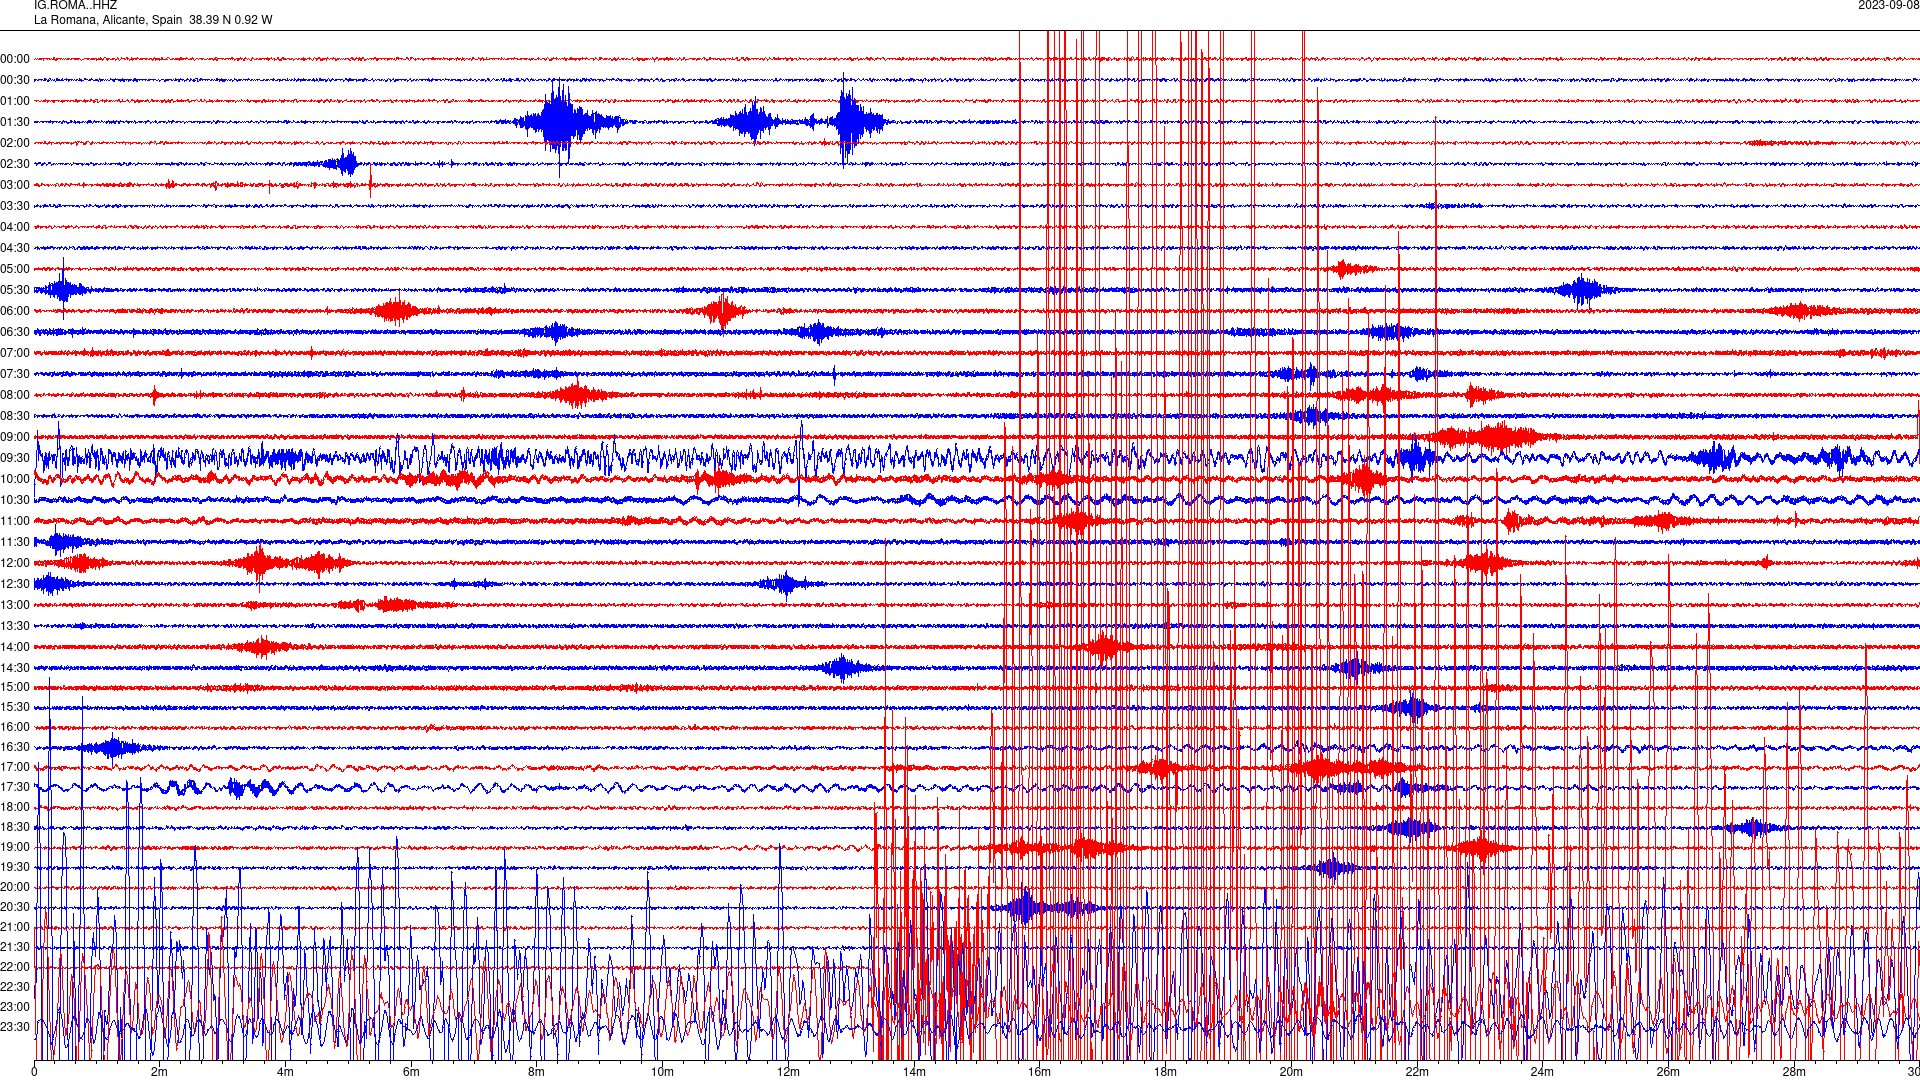
Task: Click the 14m tick on the minute axis
Action: click(x=914, y=1072)
